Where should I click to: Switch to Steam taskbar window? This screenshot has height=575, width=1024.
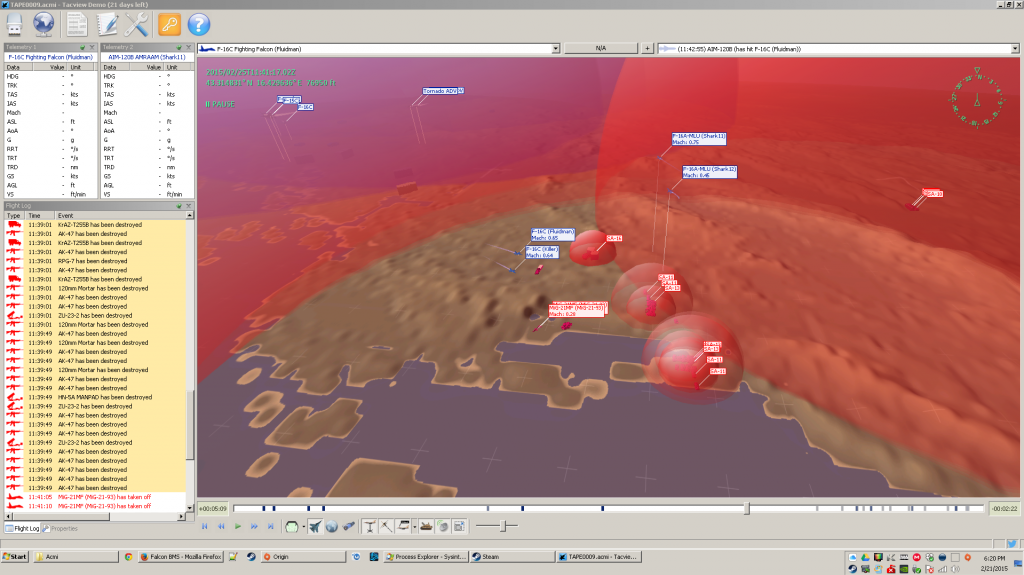tap(513, 557)
